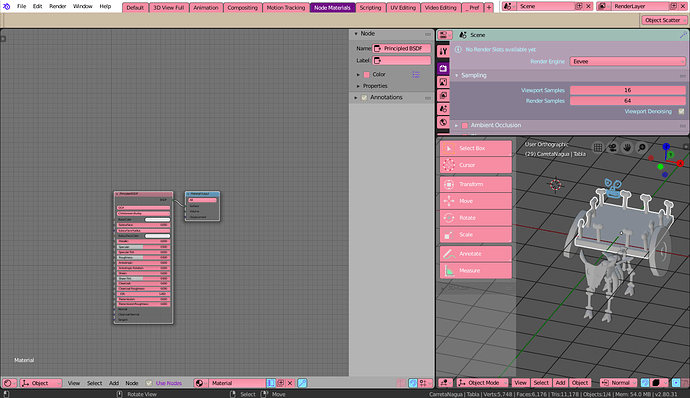
Task: Select the Cursor tool
Action: (476, 165)
